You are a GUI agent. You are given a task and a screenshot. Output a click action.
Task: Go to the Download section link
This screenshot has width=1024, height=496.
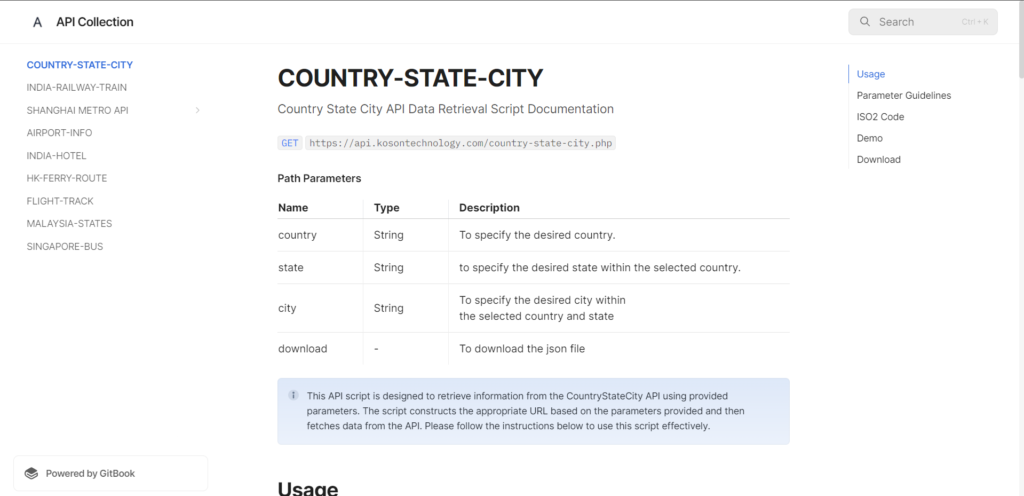click(879, 160)
